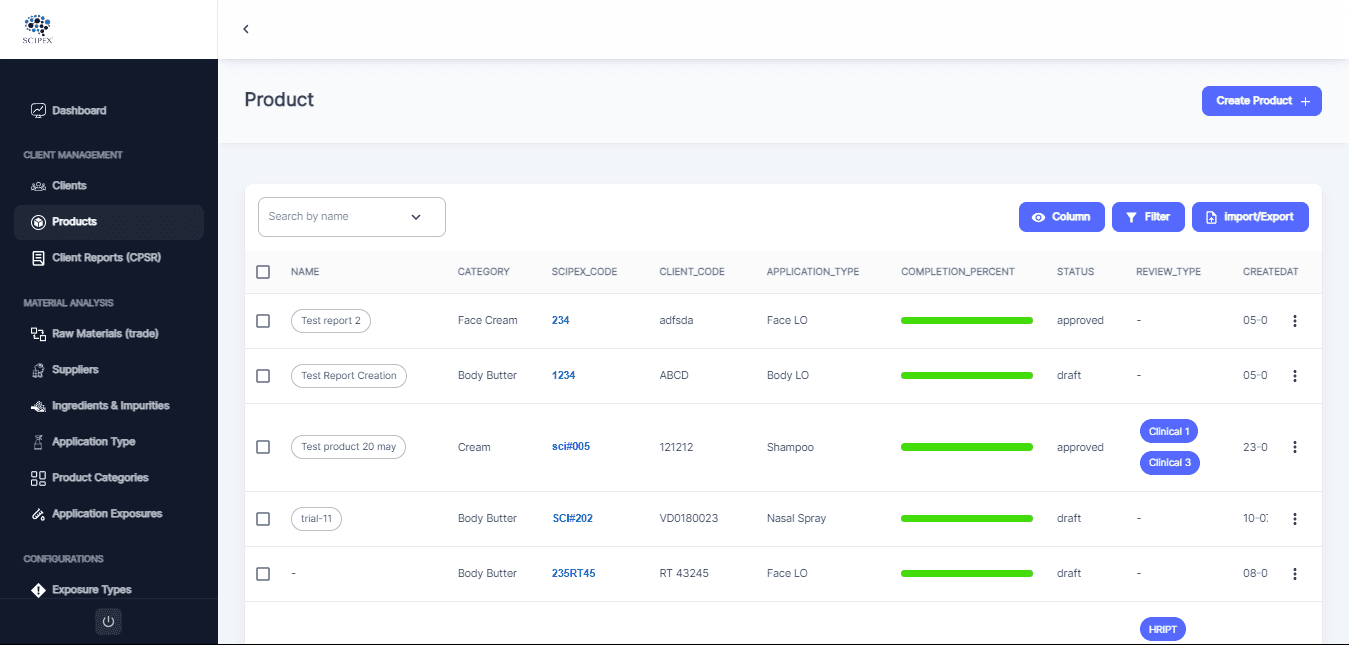
Task: Open the three-dot menu for Test report 2
Action: pyautogui.click(x=1295, y=321)
